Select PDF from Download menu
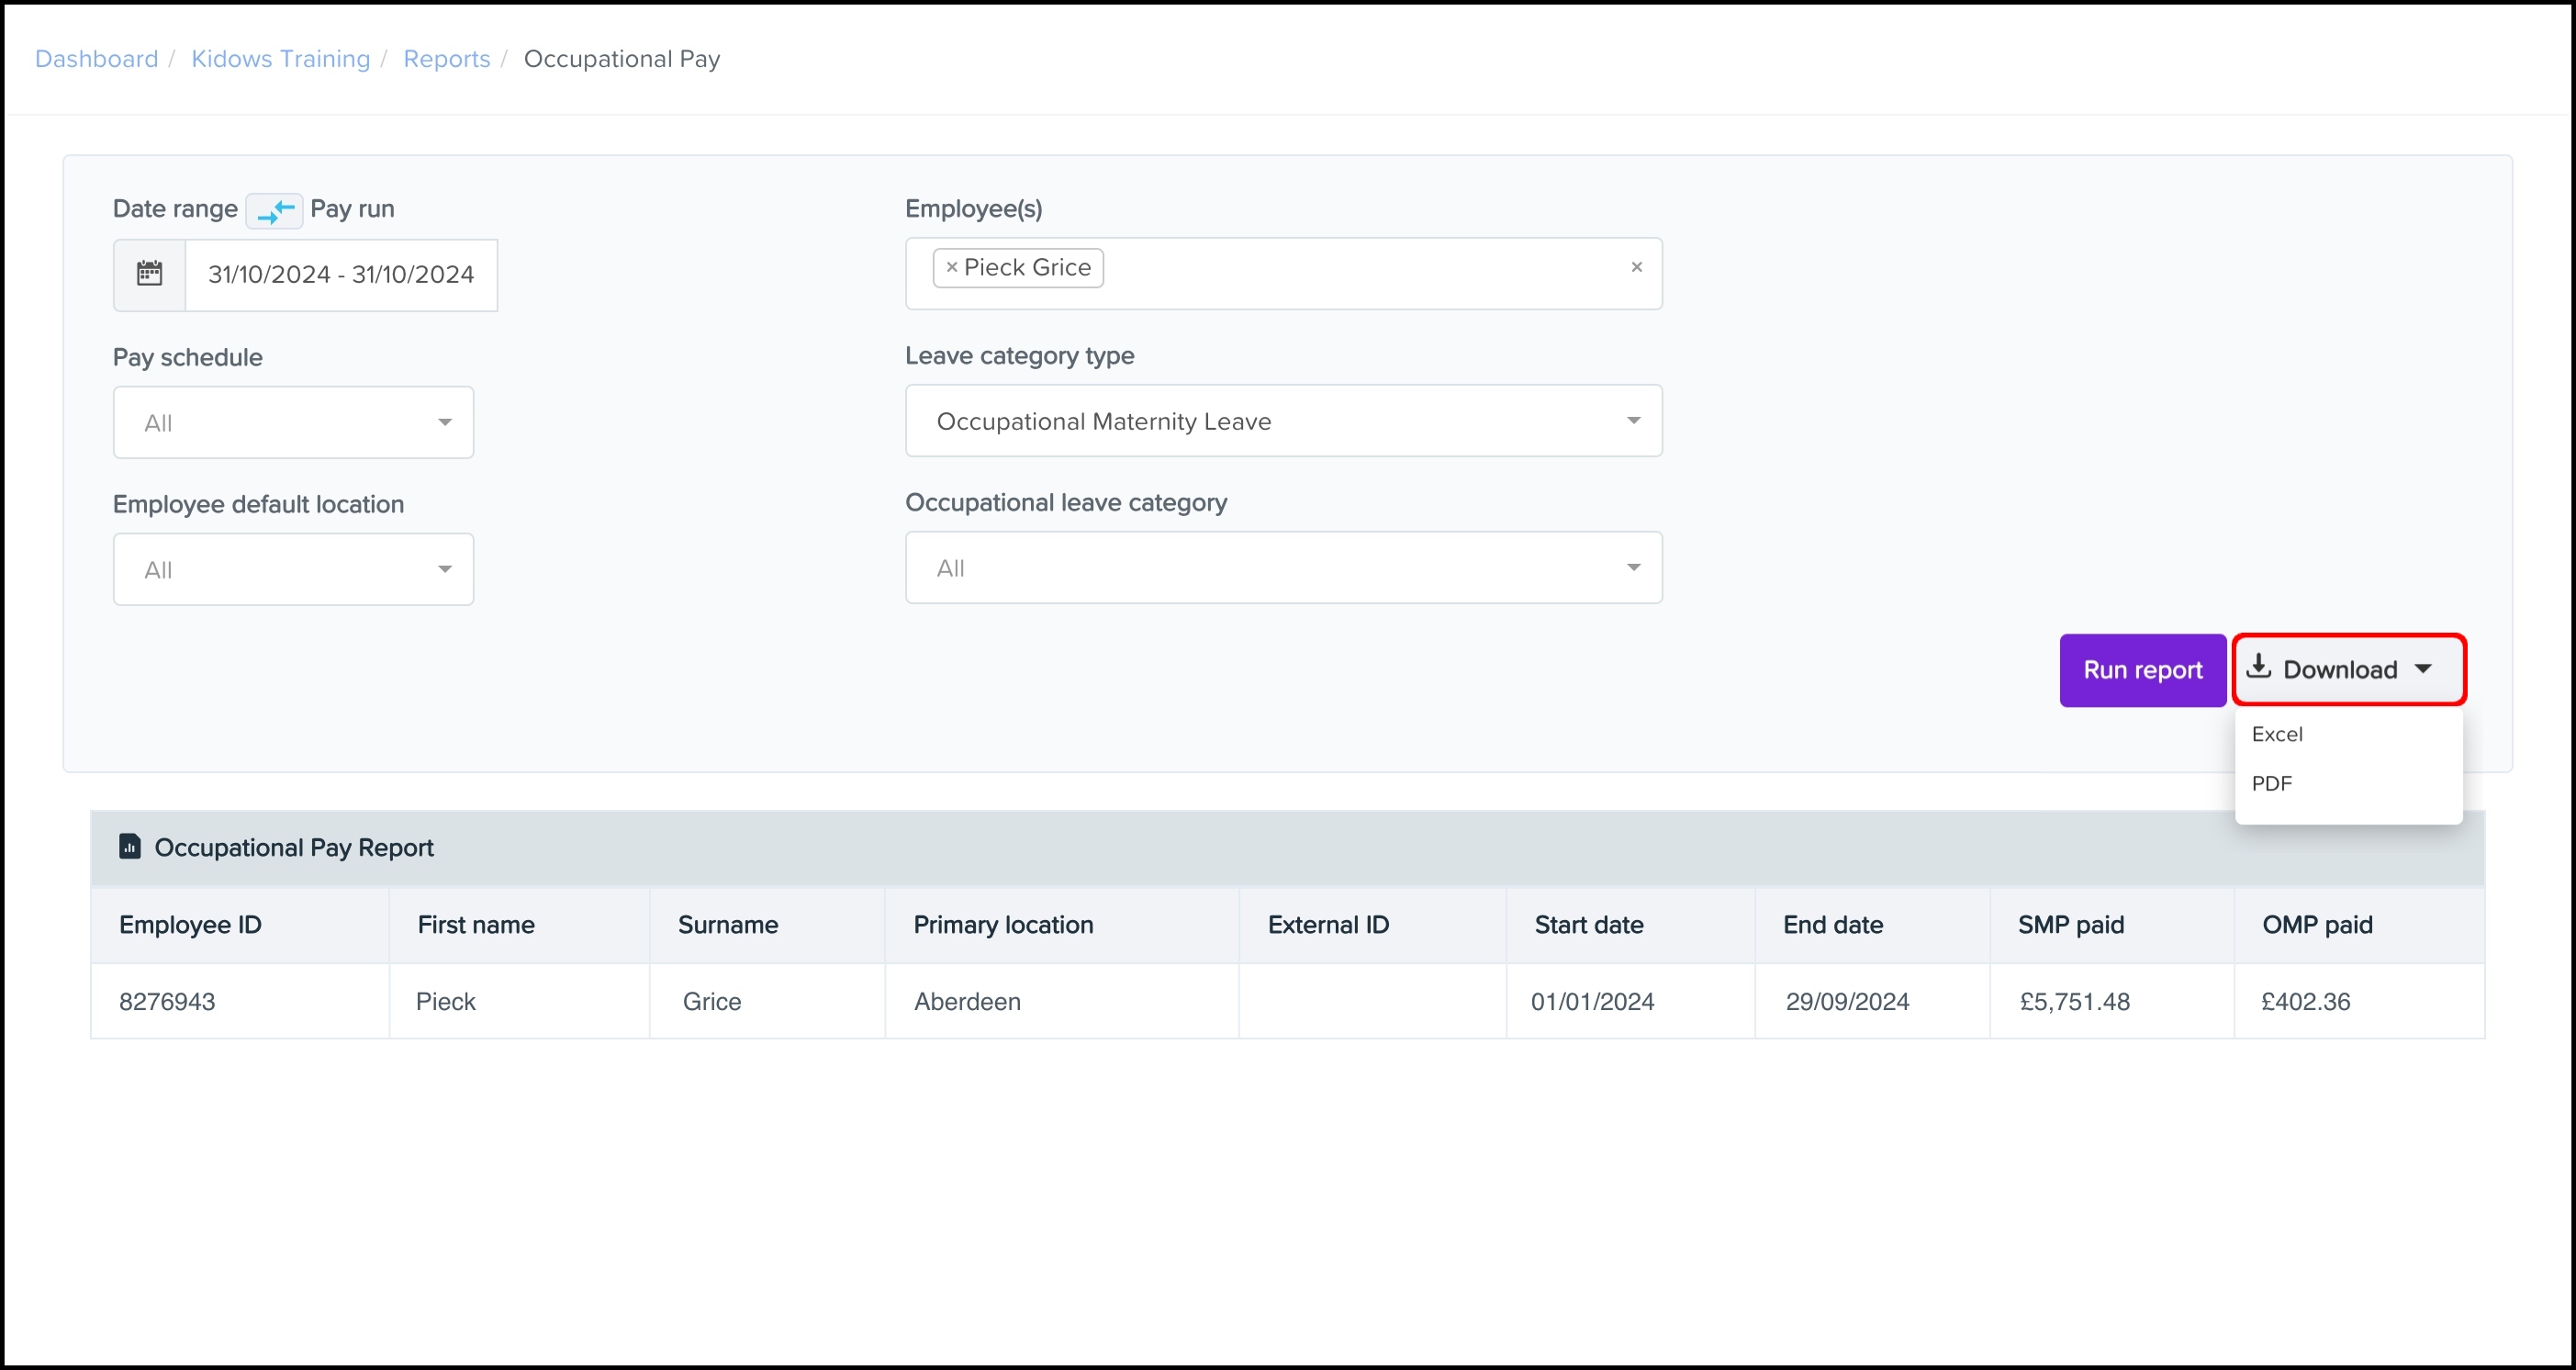 [x=2271, y=784]
